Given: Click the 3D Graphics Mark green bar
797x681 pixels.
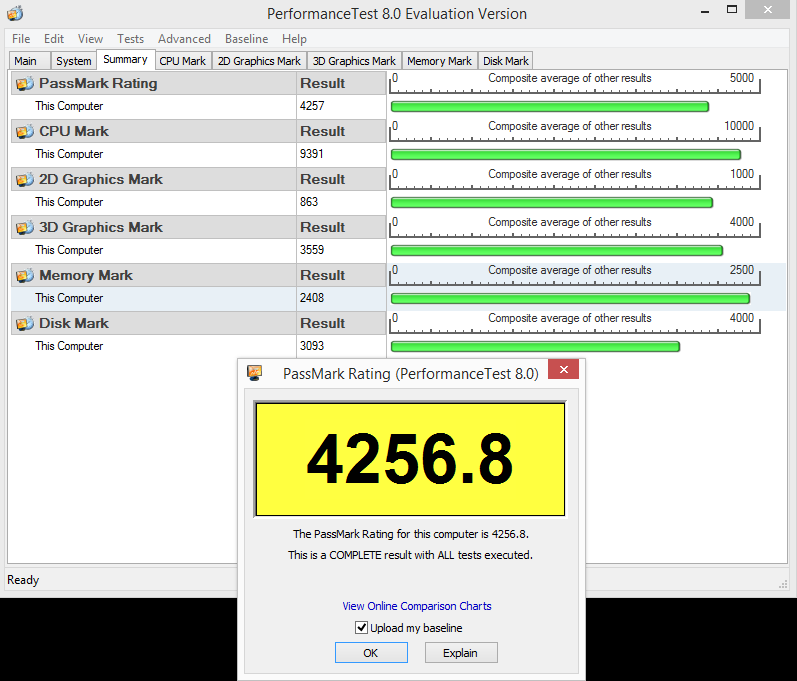Looking at the screenshot, I should click(x=557, y=251).
